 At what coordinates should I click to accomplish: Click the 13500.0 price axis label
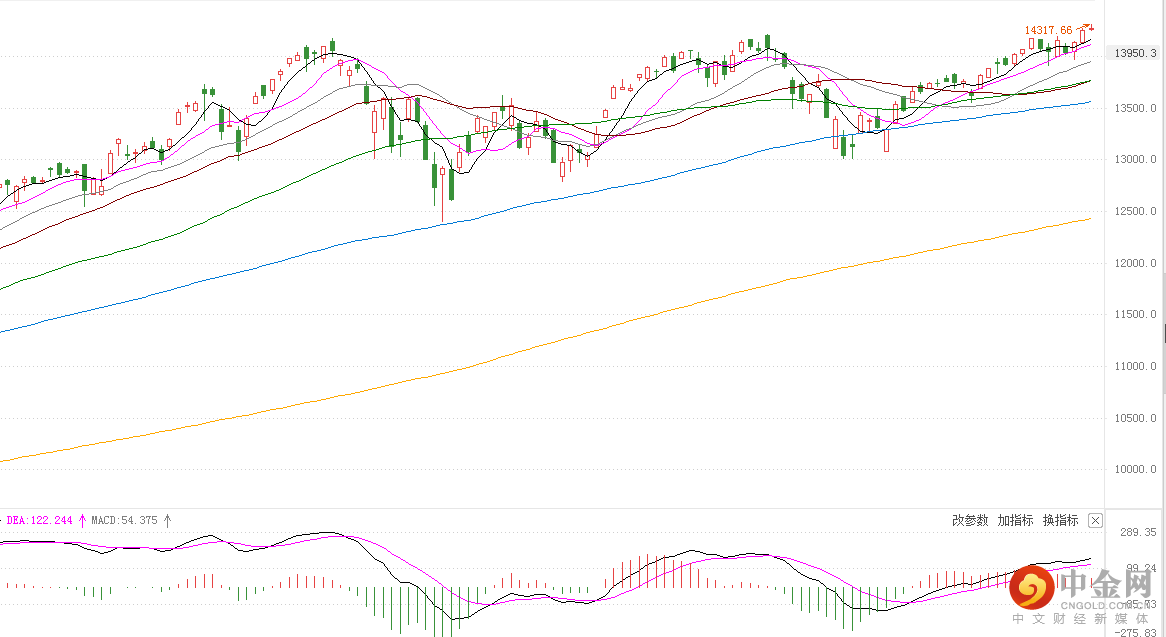1138,108
